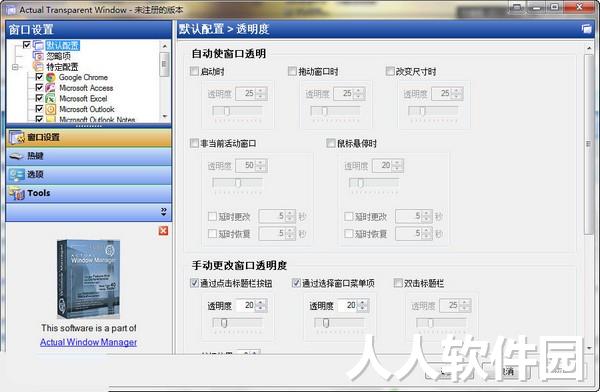
Task: Toggle the Google Chrome checkbox
Action: click(x=39, y=77)
